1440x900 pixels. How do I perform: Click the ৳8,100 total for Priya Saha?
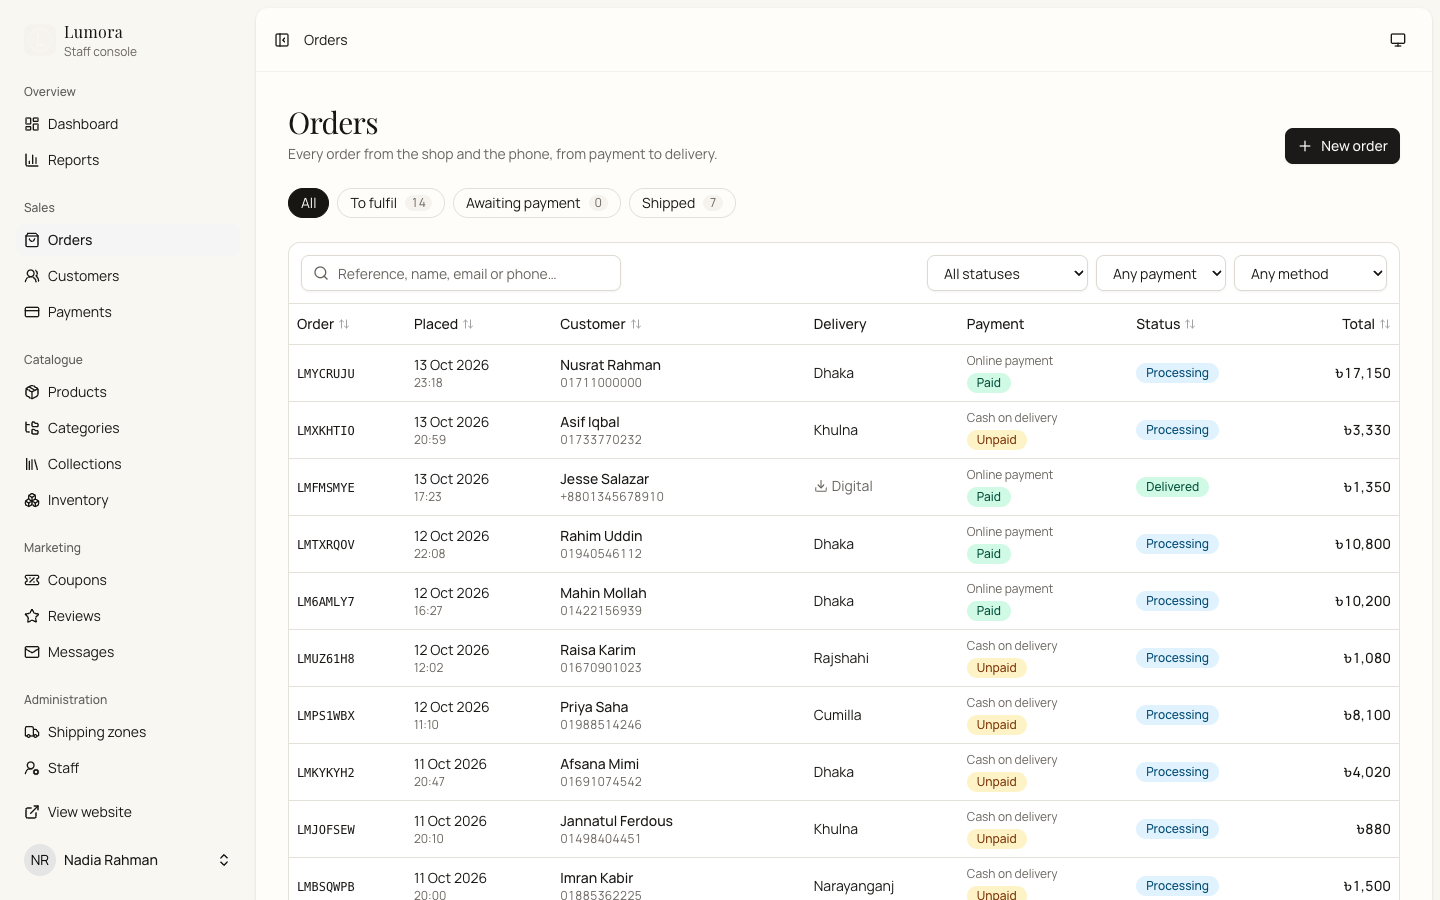[x=1367, y=715]
